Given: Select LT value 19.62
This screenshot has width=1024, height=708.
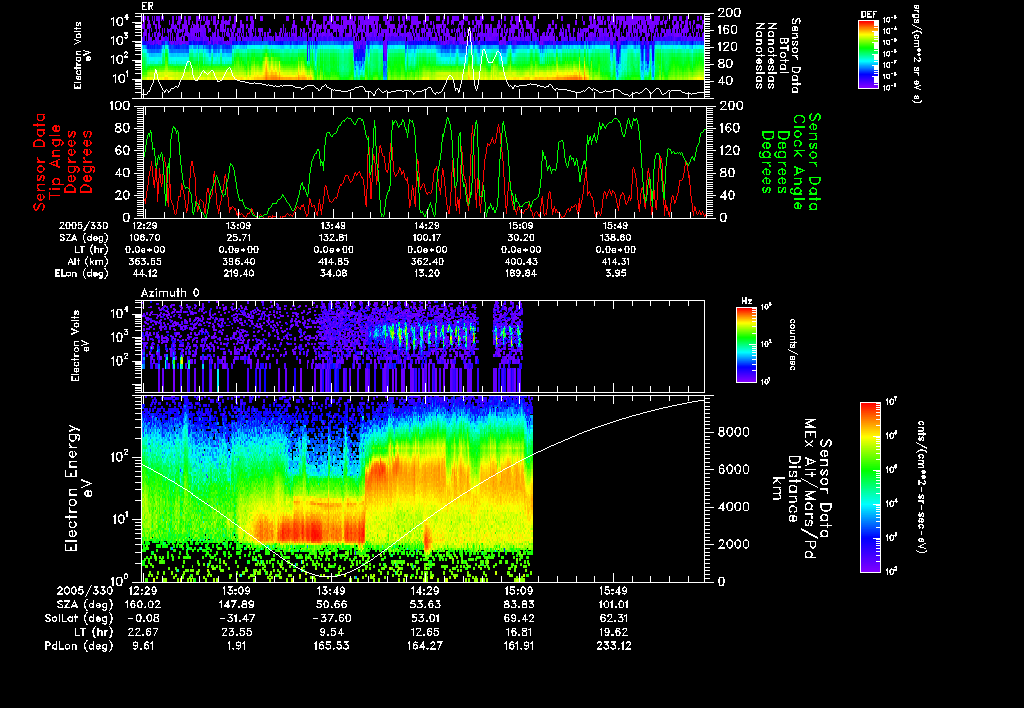Looking at the screenshot, I should tap(613, 632).
